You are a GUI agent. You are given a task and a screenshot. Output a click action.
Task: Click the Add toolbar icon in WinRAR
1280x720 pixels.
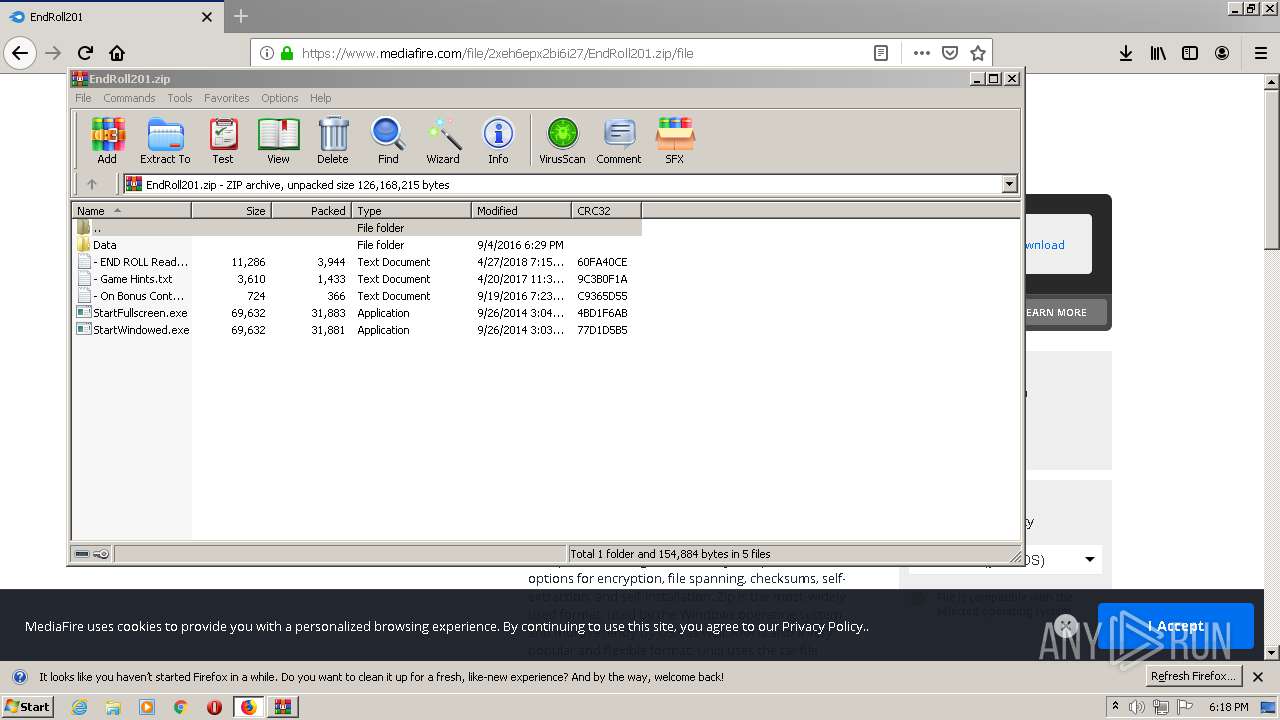(x=107, y=140)
